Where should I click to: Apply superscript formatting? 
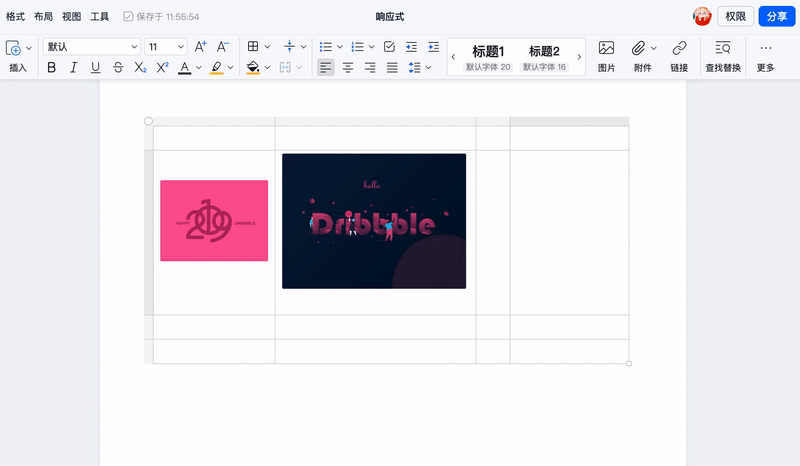(162, 67)
